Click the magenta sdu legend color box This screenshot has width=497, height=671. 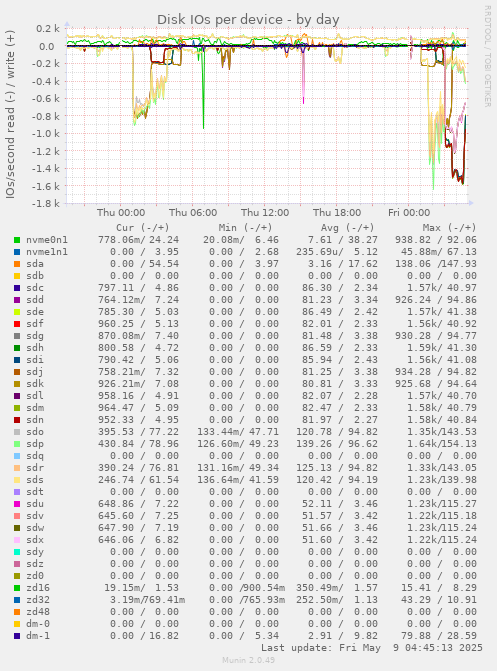point(17,504)
